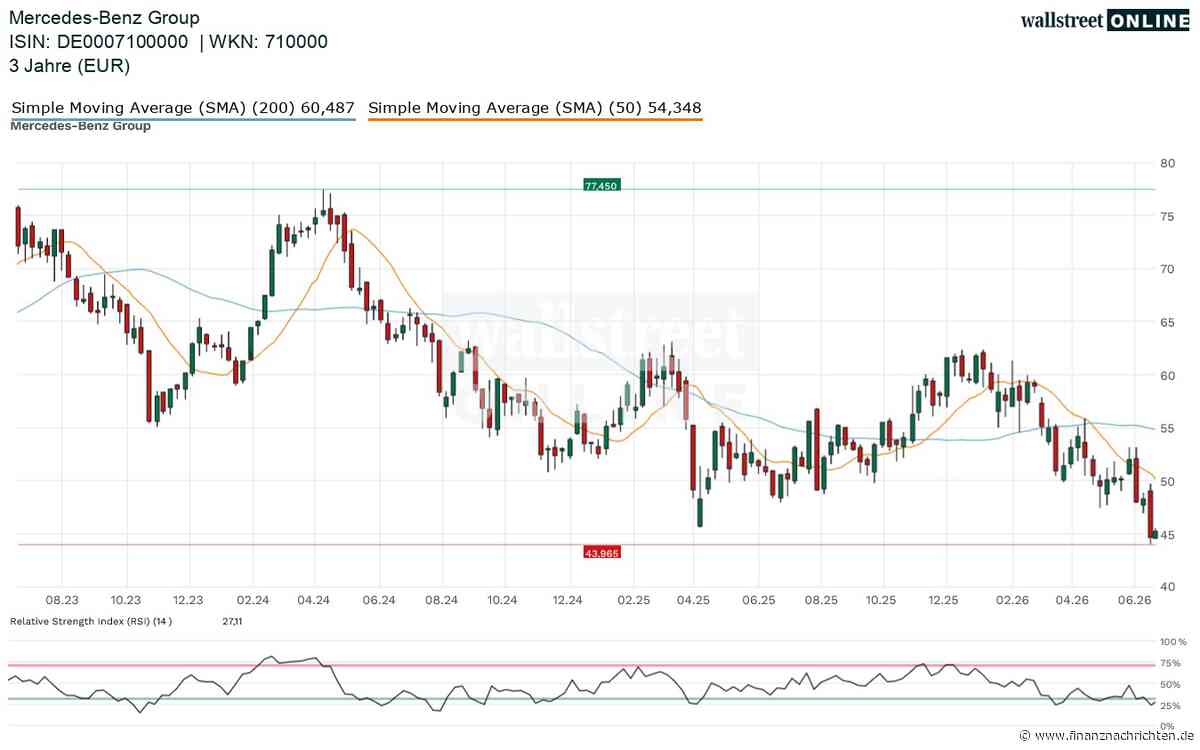
Task: Click the 04.25 date axis label
Action: (x=693, y=600)
